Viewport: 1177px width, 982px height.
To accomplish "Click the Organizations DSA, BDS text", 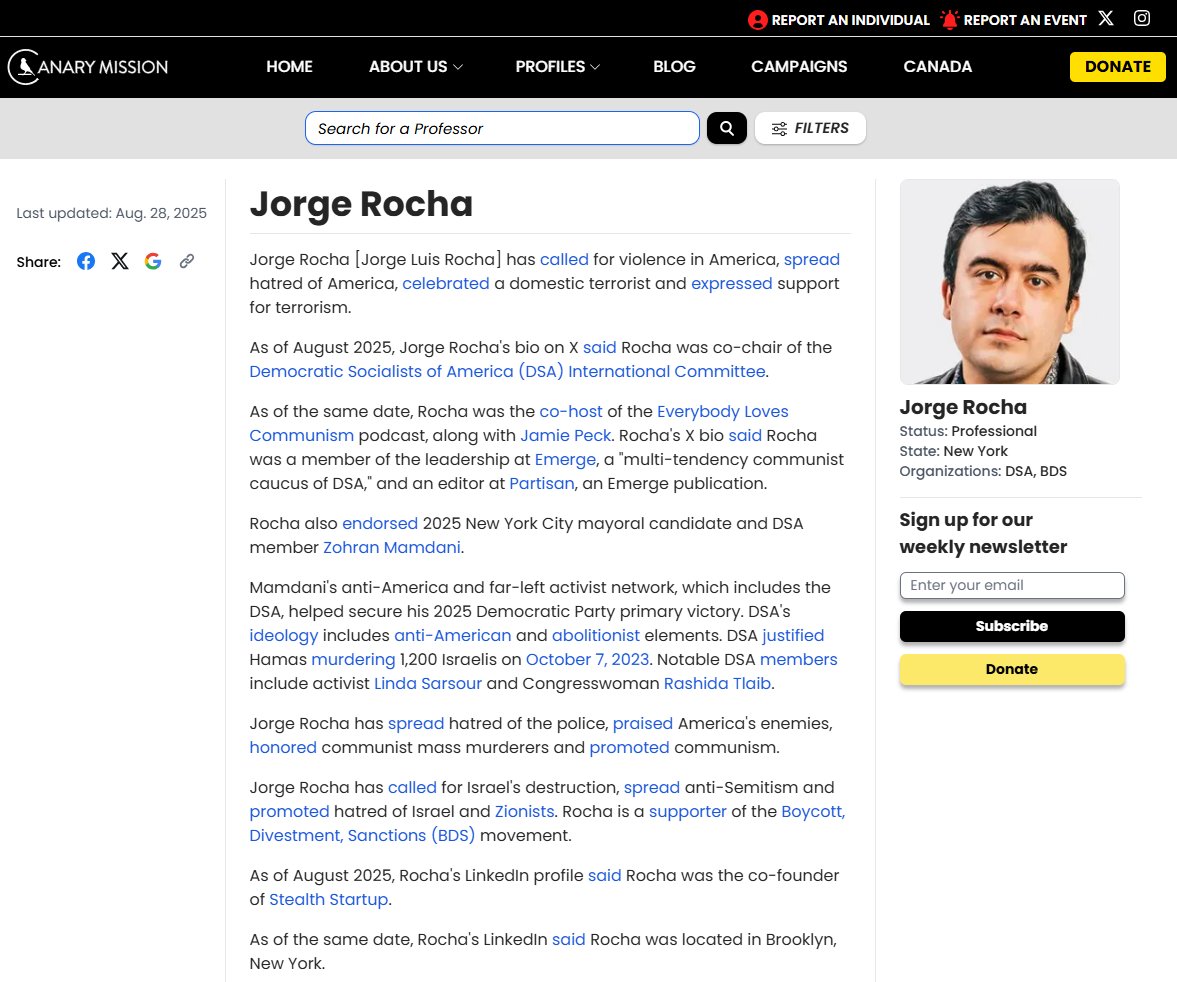I will point(983,471).
